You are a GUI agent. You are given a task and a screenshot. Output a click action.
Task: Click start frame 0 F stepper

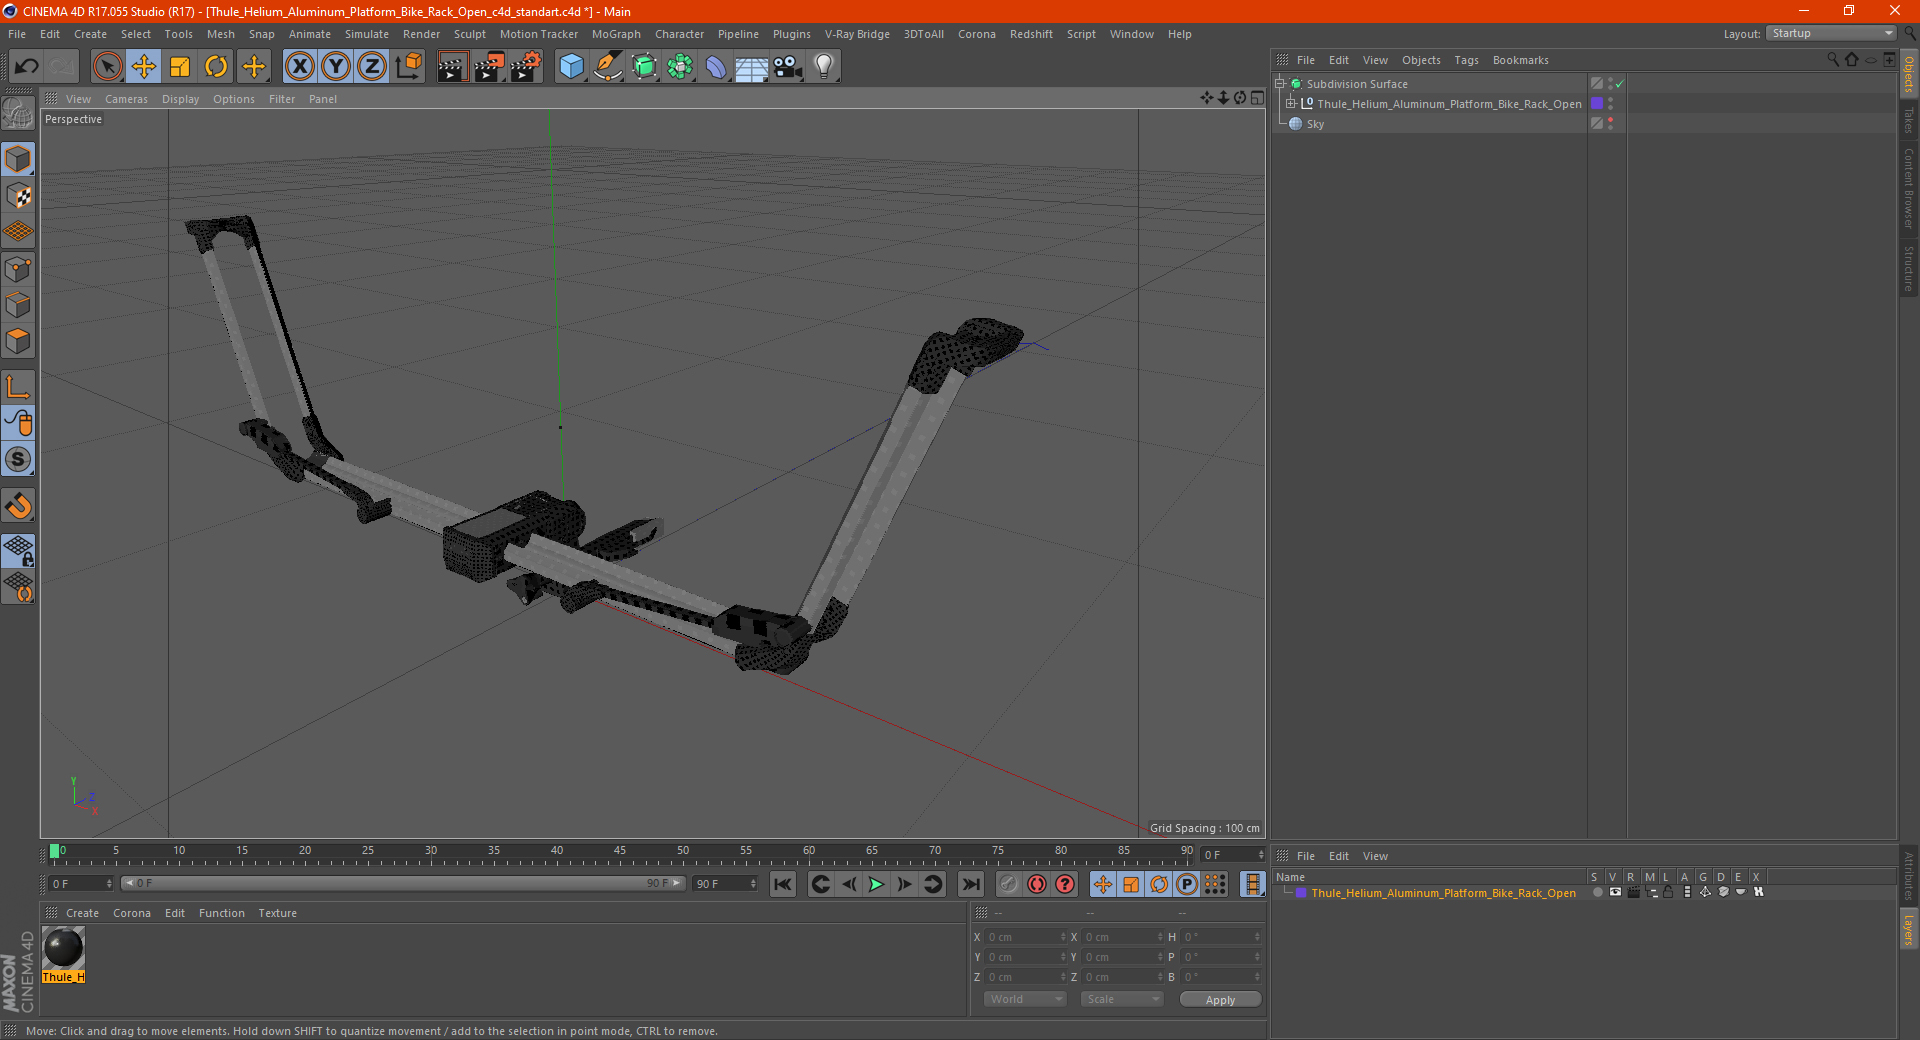point(109,884)
